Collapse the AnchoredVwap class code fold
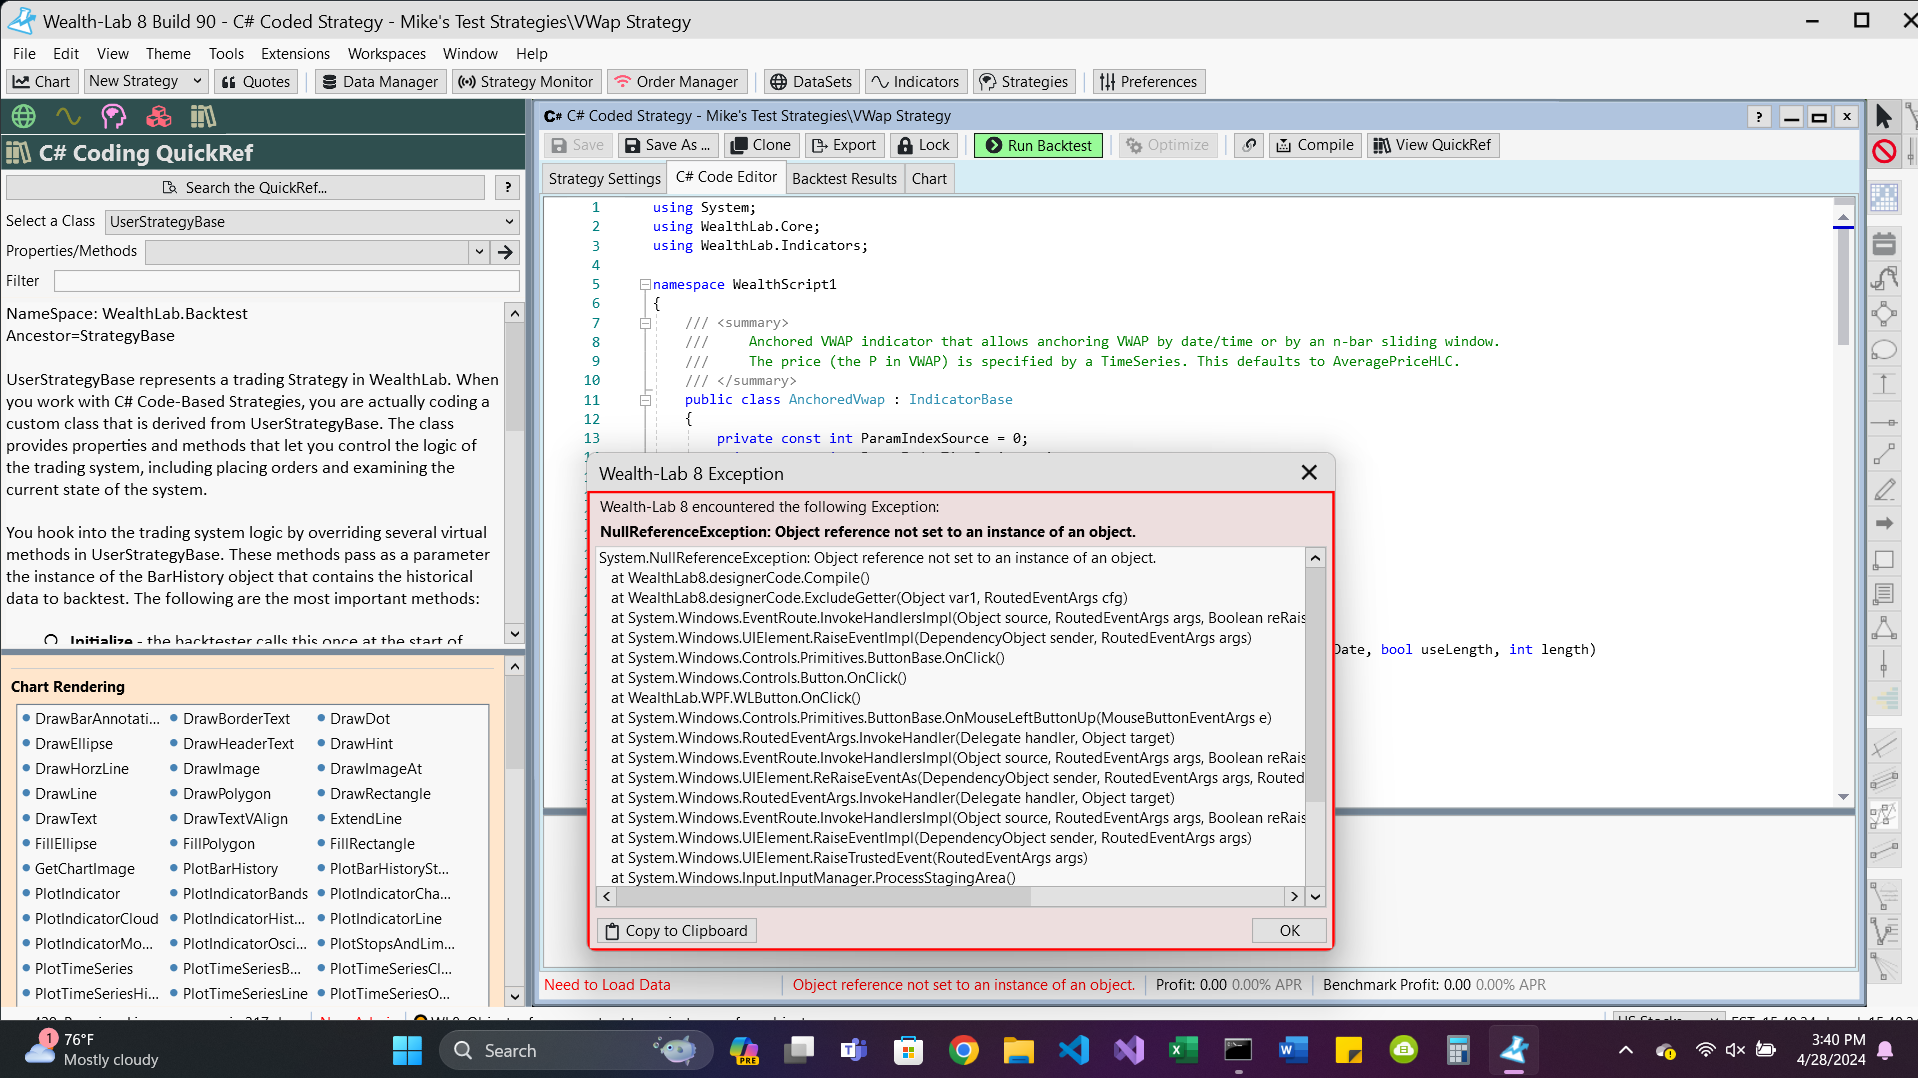This screenshot has width=1918, height=1078. click(645, 400)
